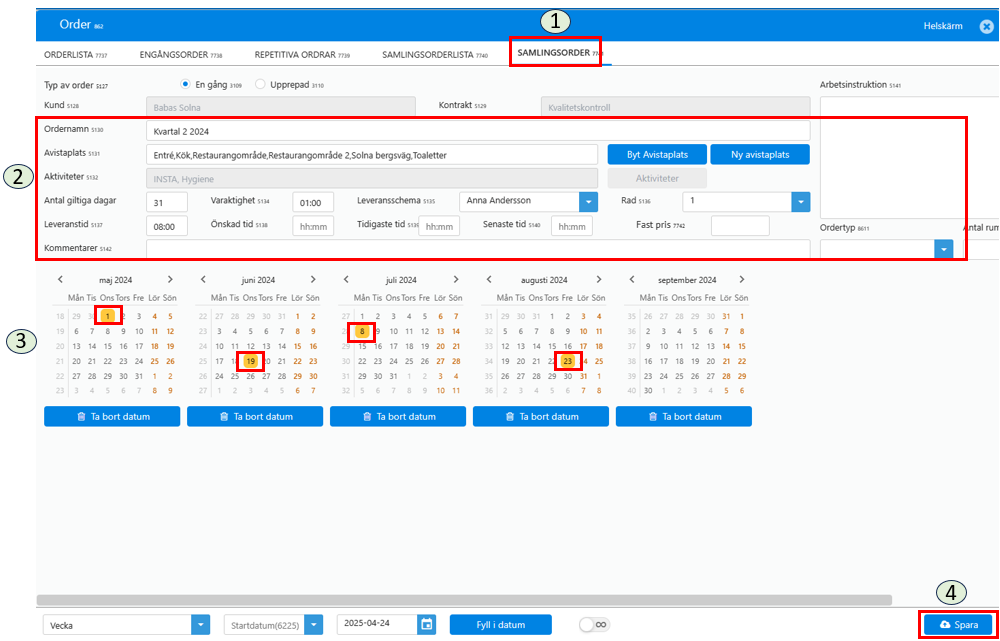The height and width of the screenshot is (641, 1000).
Task: Go to previous month in augusti 2024 calendar
Action: [x=489, y=279]
